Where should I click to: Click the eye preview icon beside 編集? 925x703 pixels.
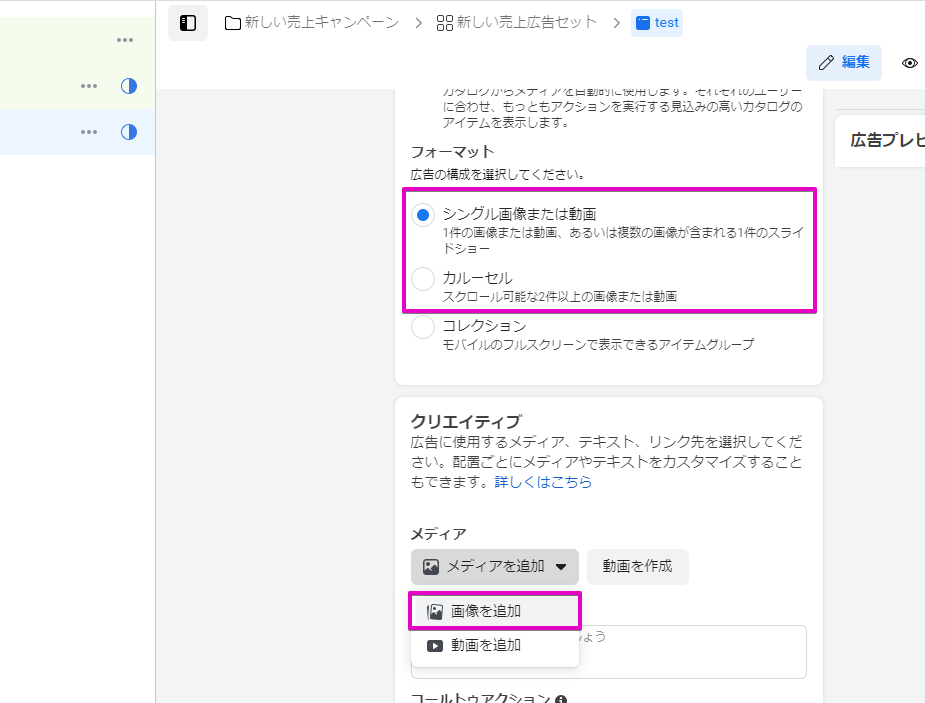click(910, 63)
